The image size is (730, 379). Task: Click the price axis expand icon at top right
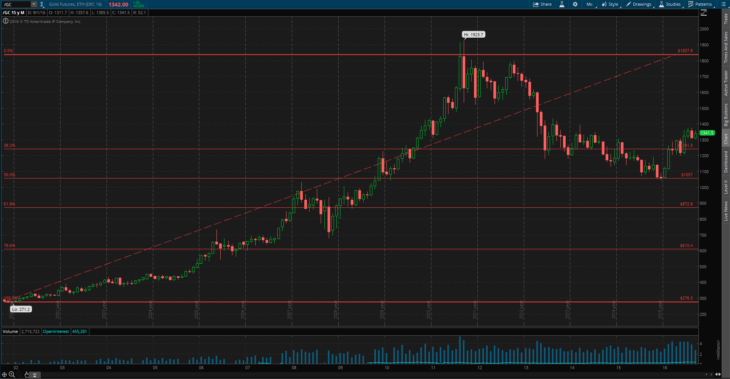(704, 13)
